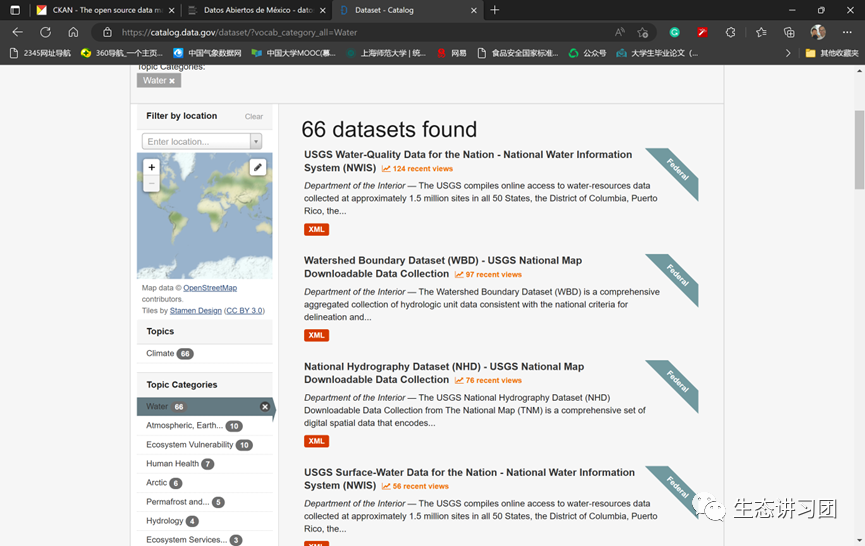Click XML badge under Watershed Boundary Dataset

(x=317, y=335)
